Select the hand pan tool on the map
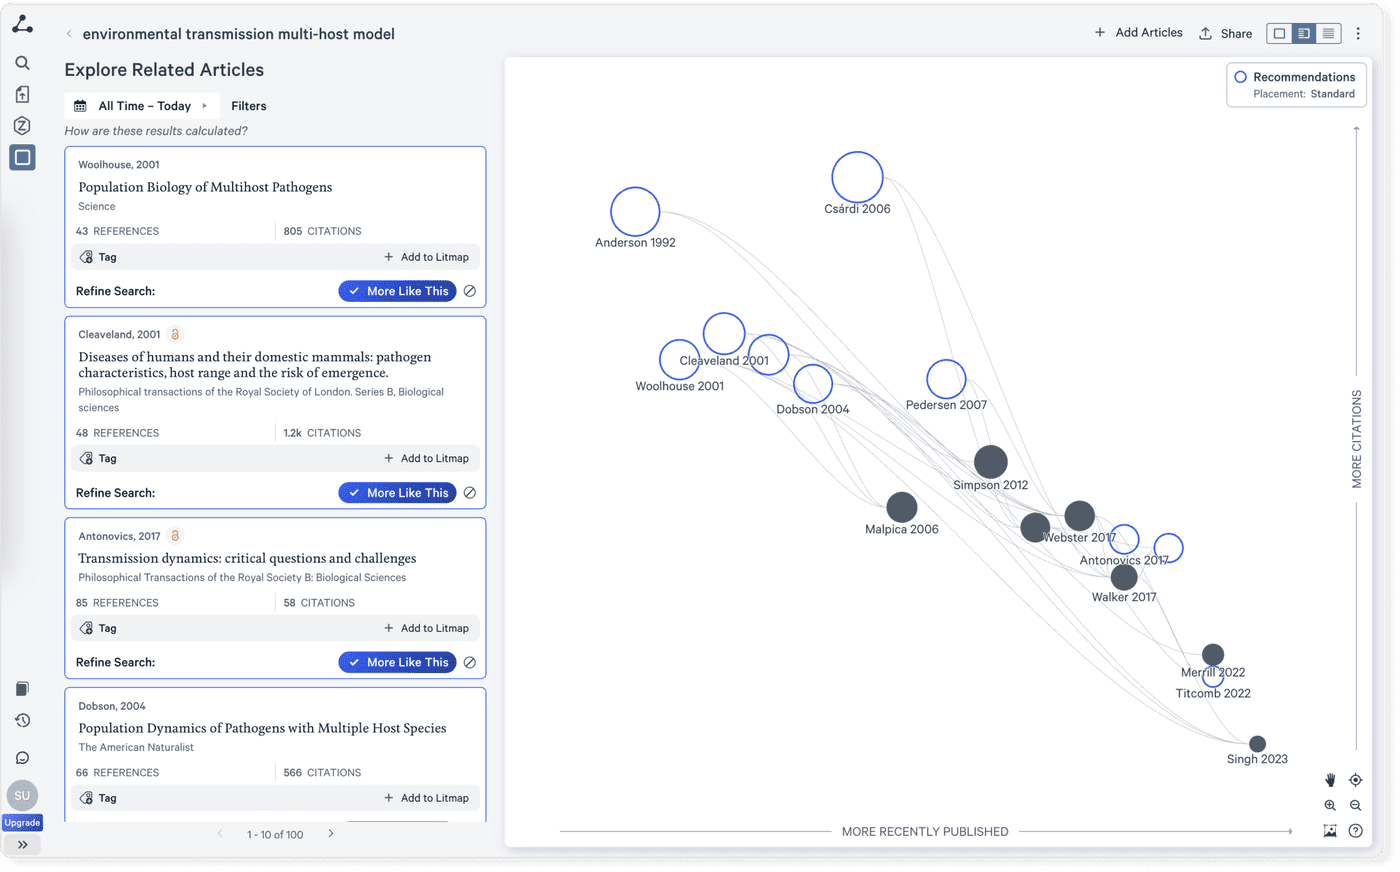This screenshot has height=872, width=1400. click(x=1330, y=779)
